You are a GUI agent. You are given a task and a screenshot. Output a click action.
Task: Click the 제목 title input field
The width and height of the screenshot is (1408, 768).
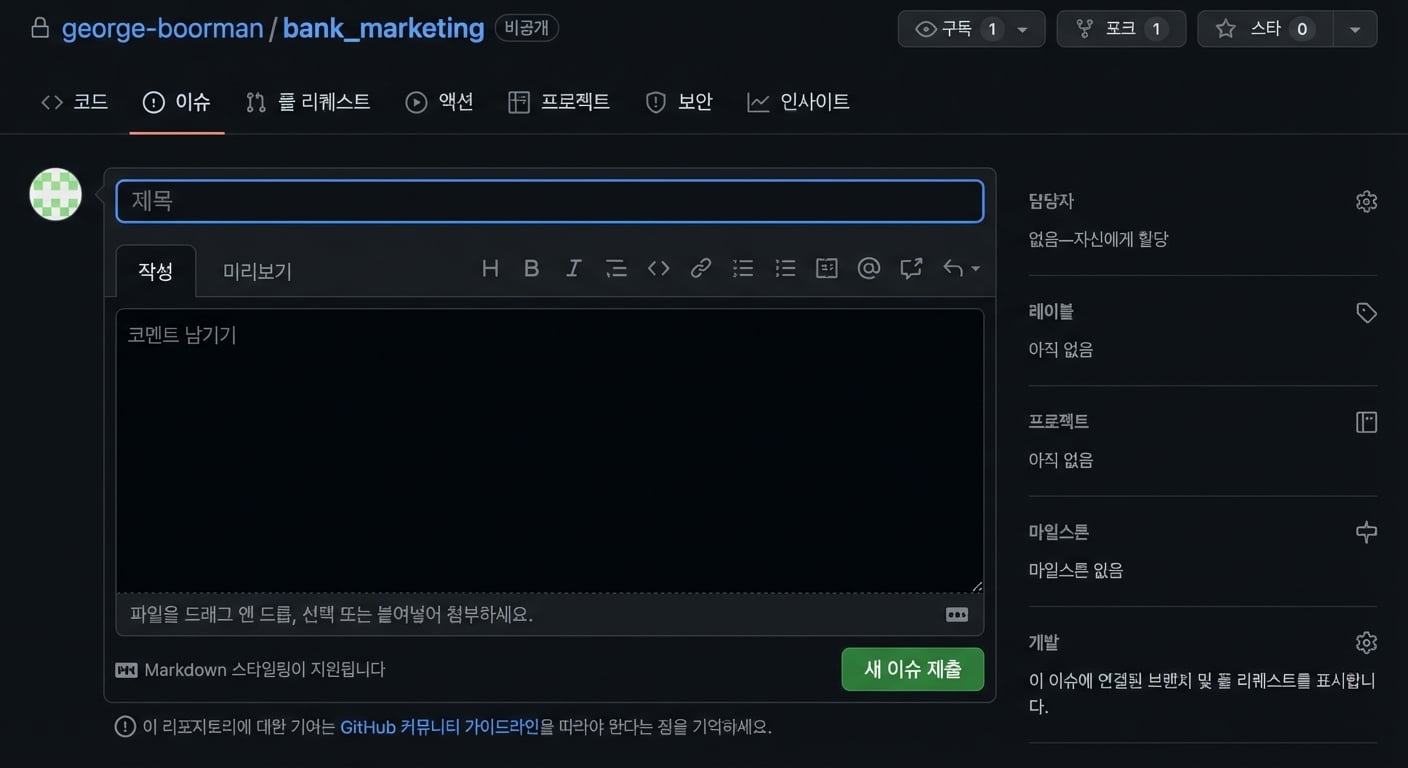[x=550, y=201]
